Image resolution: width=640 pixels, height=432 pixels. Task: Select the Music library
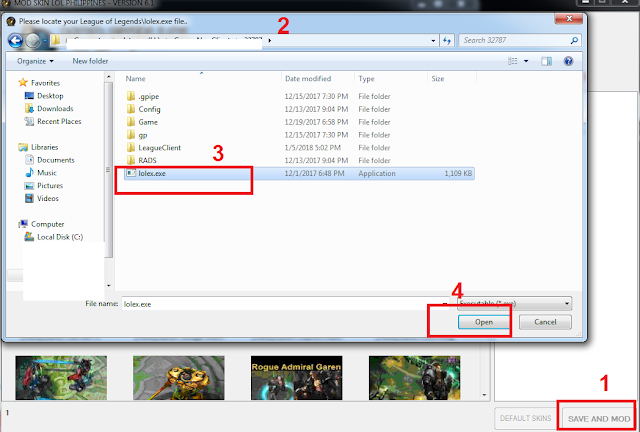coord(40,173)
